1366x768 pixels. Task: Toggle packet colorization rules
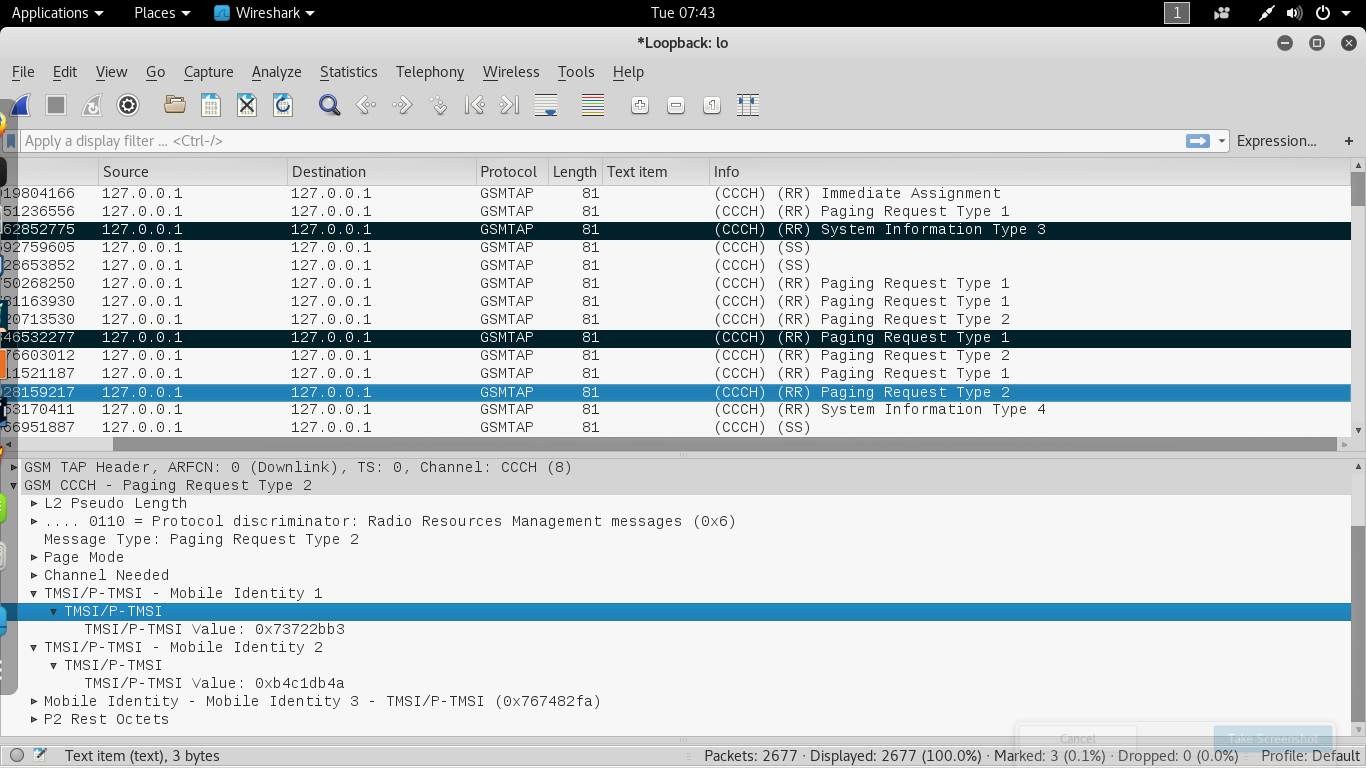click(593, 105)
